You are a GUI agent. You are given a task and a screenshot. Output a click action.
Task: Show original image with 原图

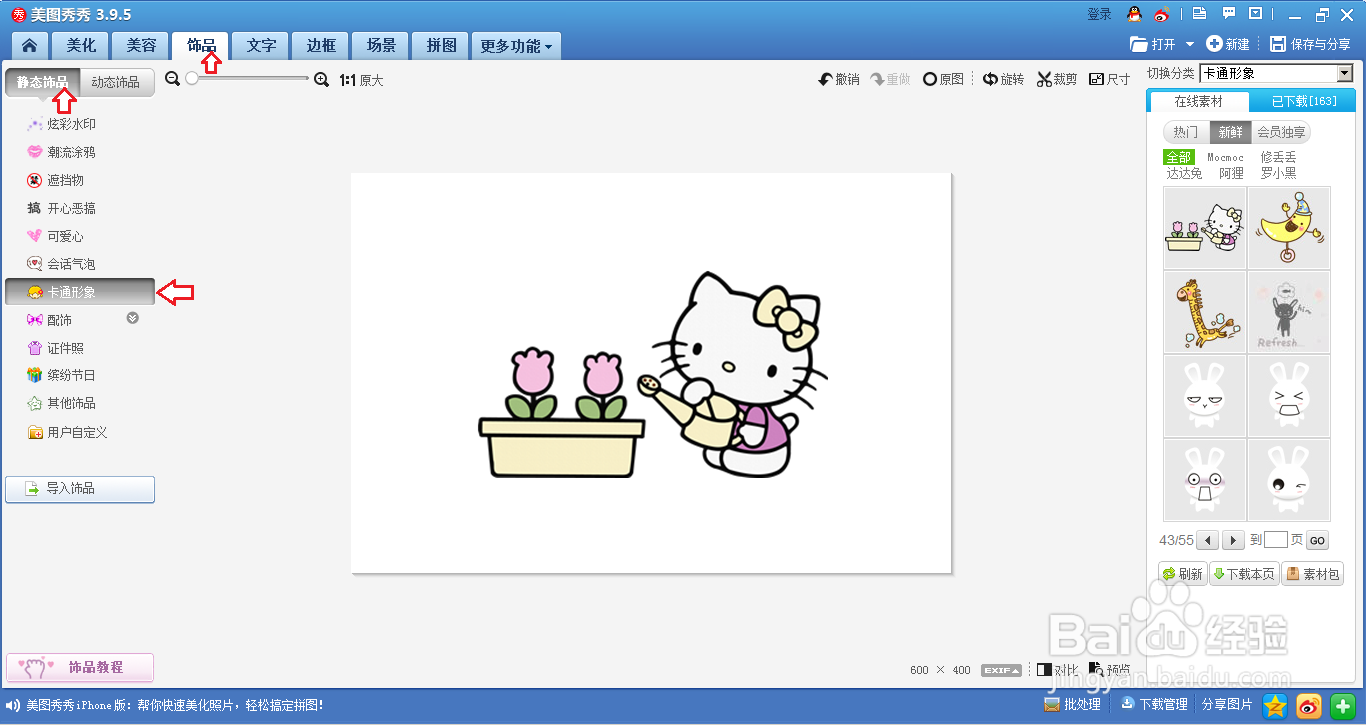point(943,79)
